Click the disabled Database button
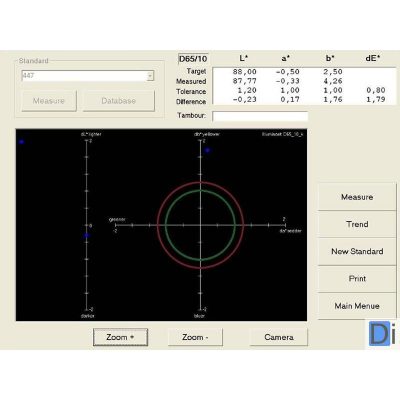Image resolution: width=400 pixels, height=400 pixels. 119,101
